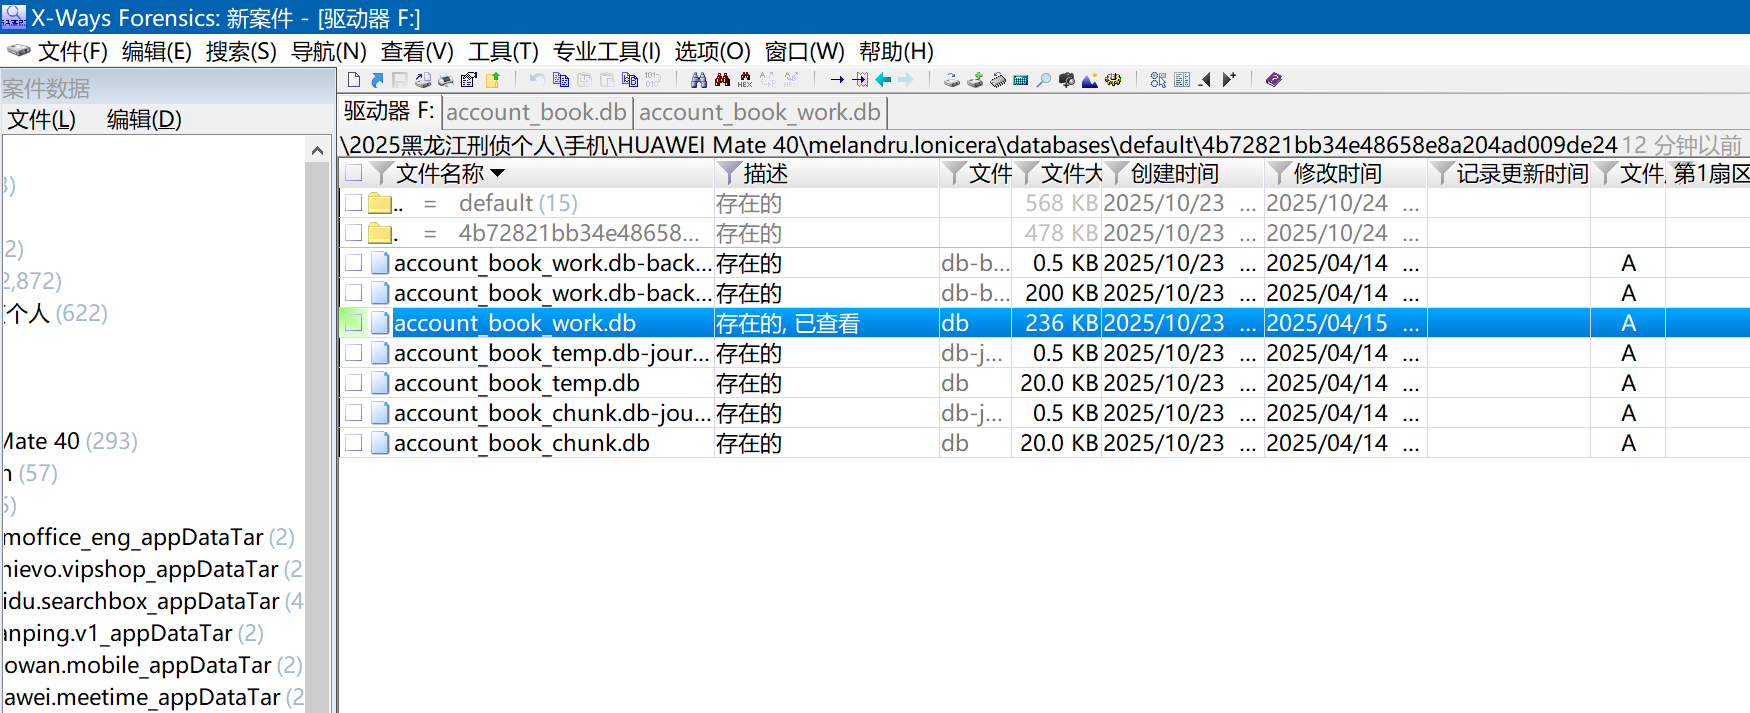
Task: Click the blue Back navigation arrow
Action: tap(883, 80)
